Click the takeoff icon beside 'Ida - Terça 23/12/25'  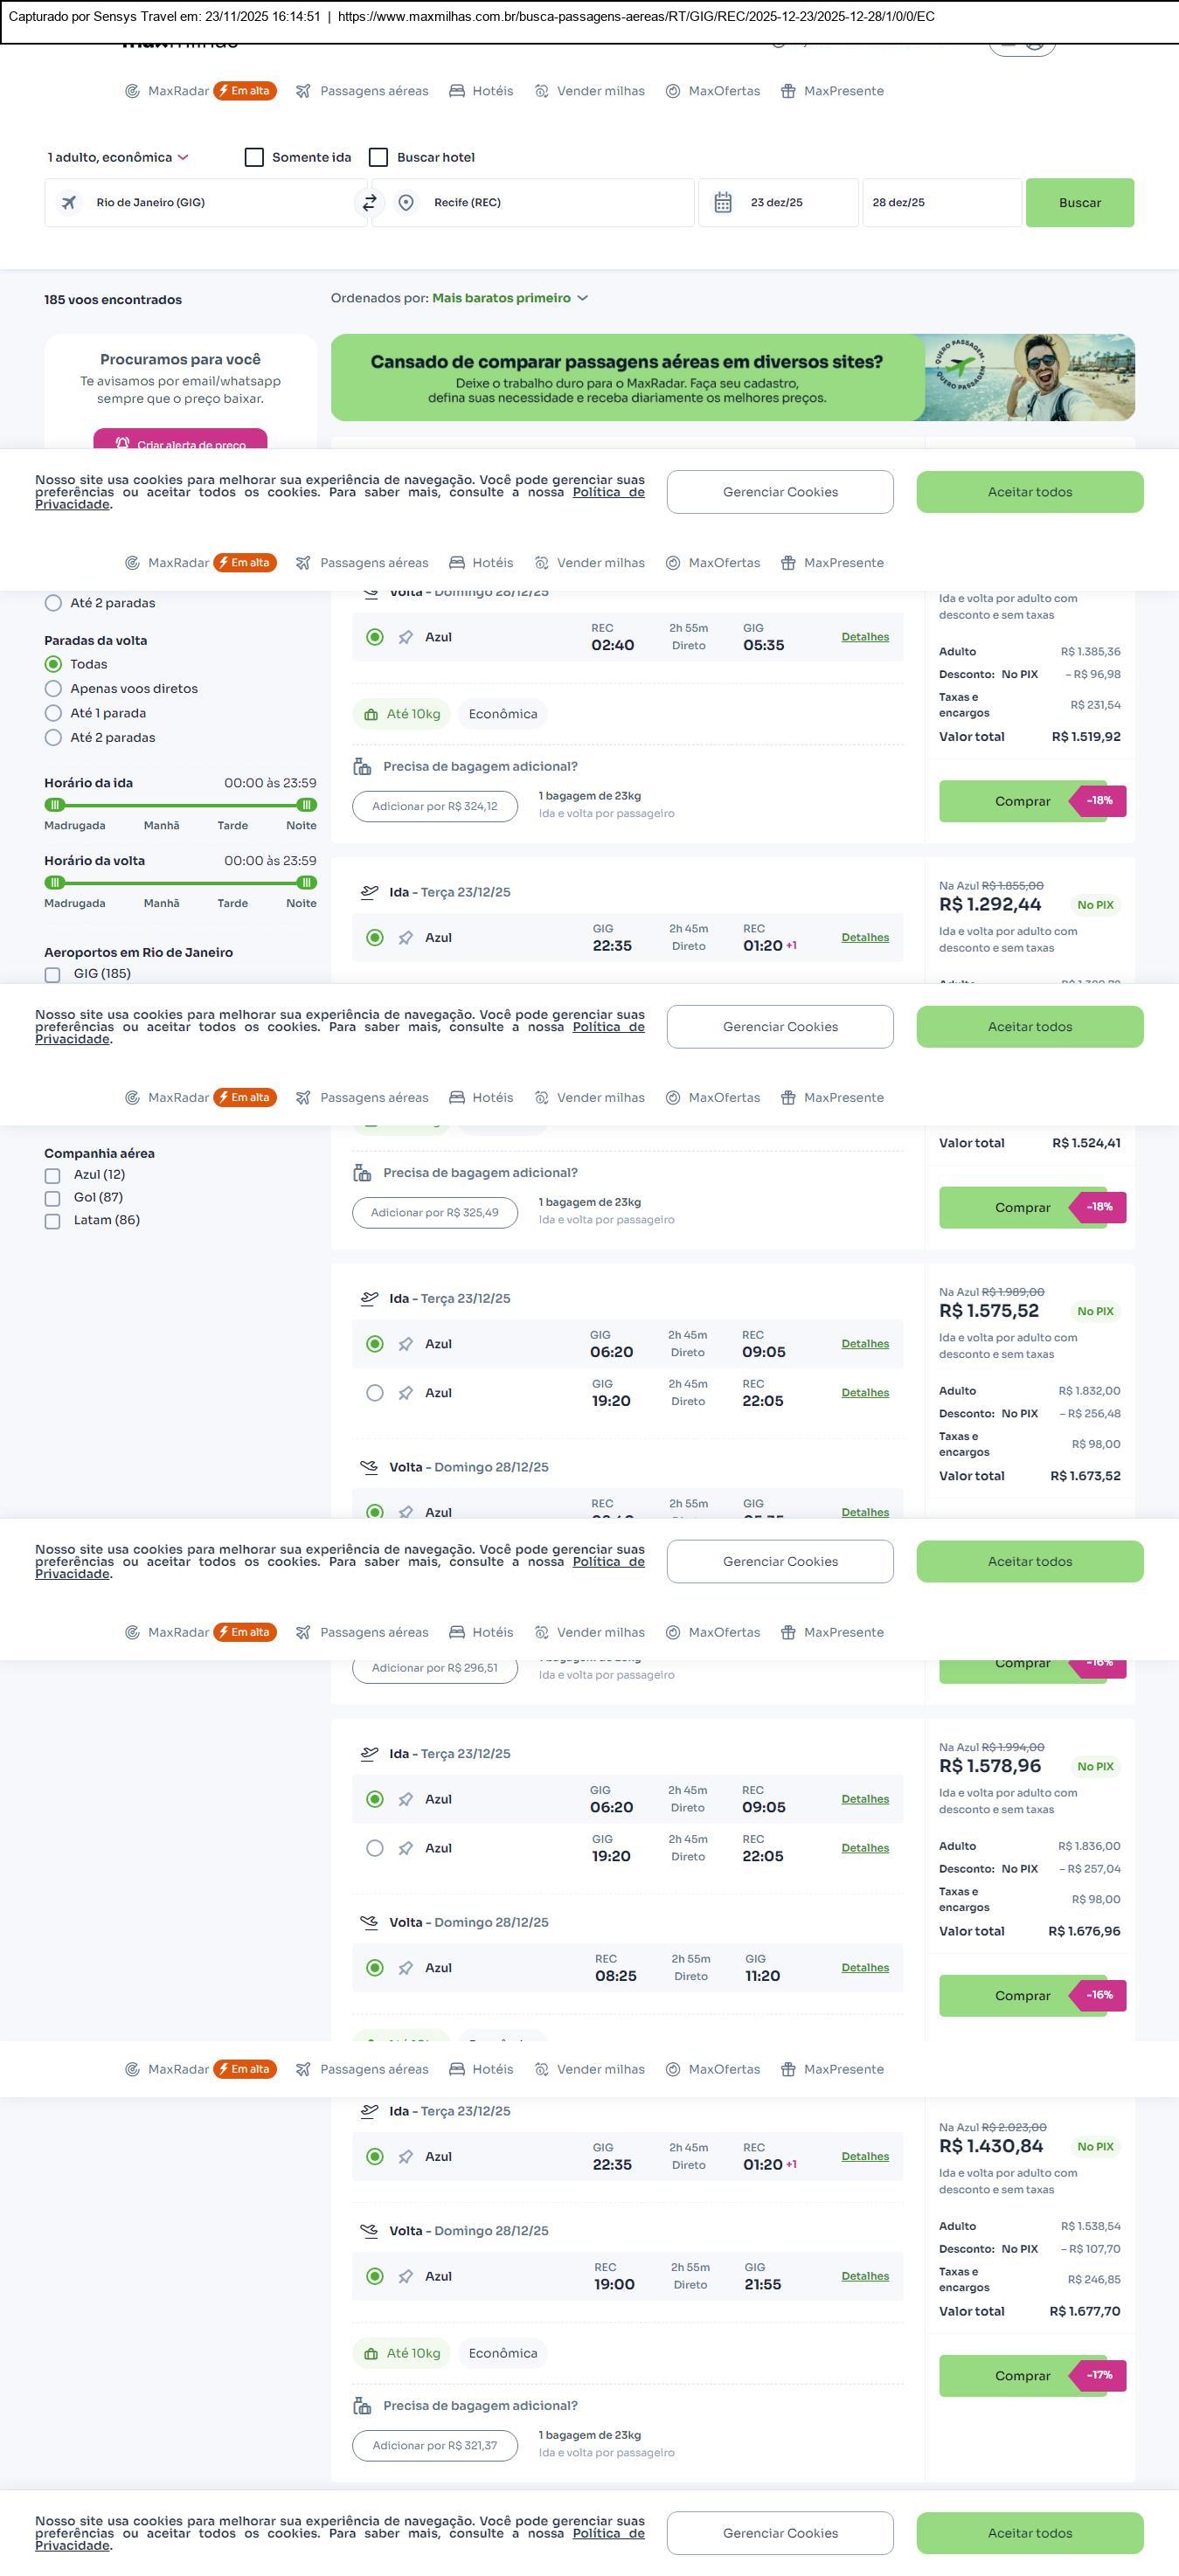[370, 892]
